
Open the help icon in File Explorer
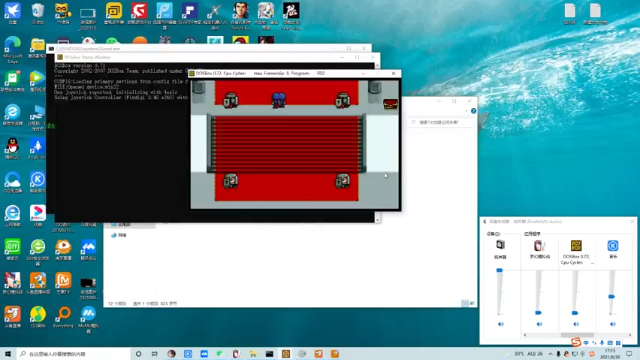tap(473, 111)
